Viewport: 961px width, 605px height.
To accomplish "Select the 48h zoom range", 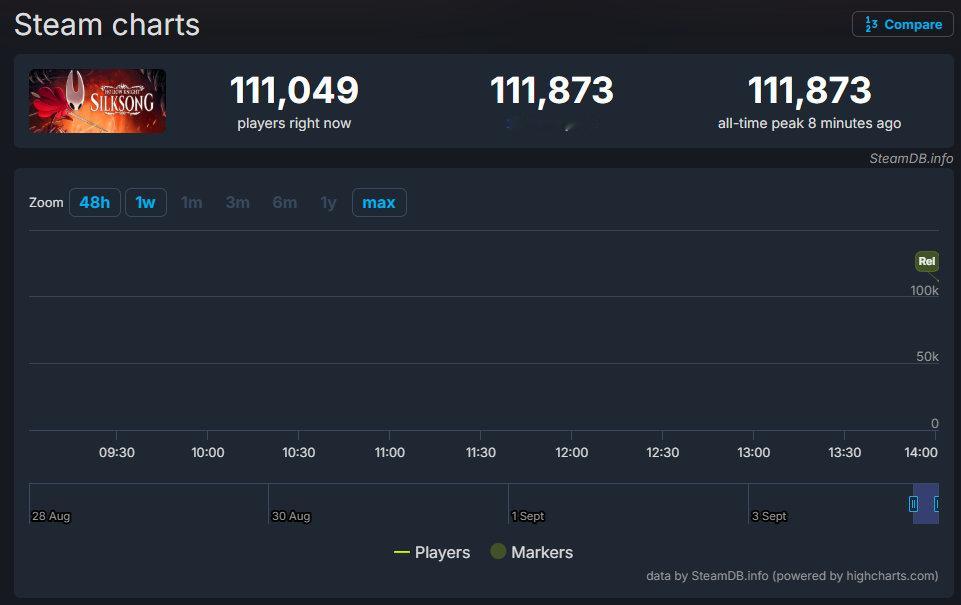I will pos(94,202).
